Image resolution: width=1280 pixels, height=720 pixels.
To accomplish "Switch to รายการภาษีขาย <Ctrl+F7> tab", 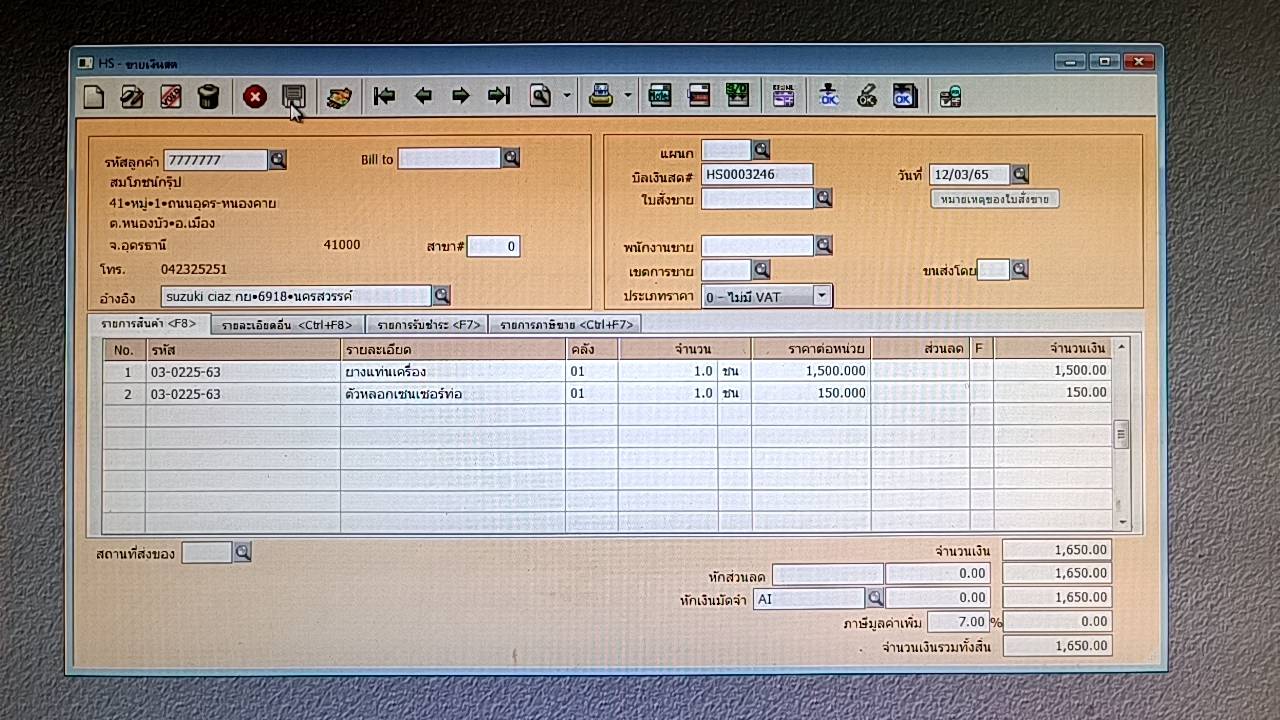I will (x=566, y=324).
